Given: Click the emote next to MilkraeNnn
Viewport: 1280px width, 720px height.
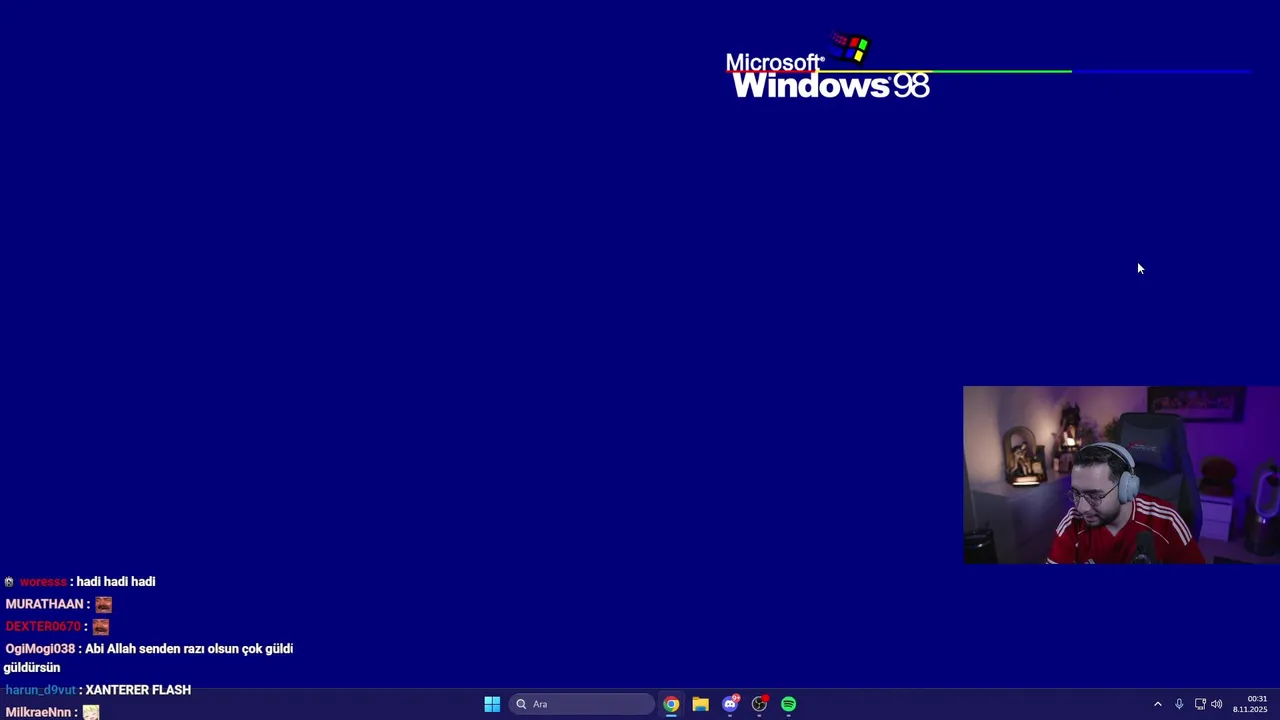Looking at the screenshot, I should [91, 712].
